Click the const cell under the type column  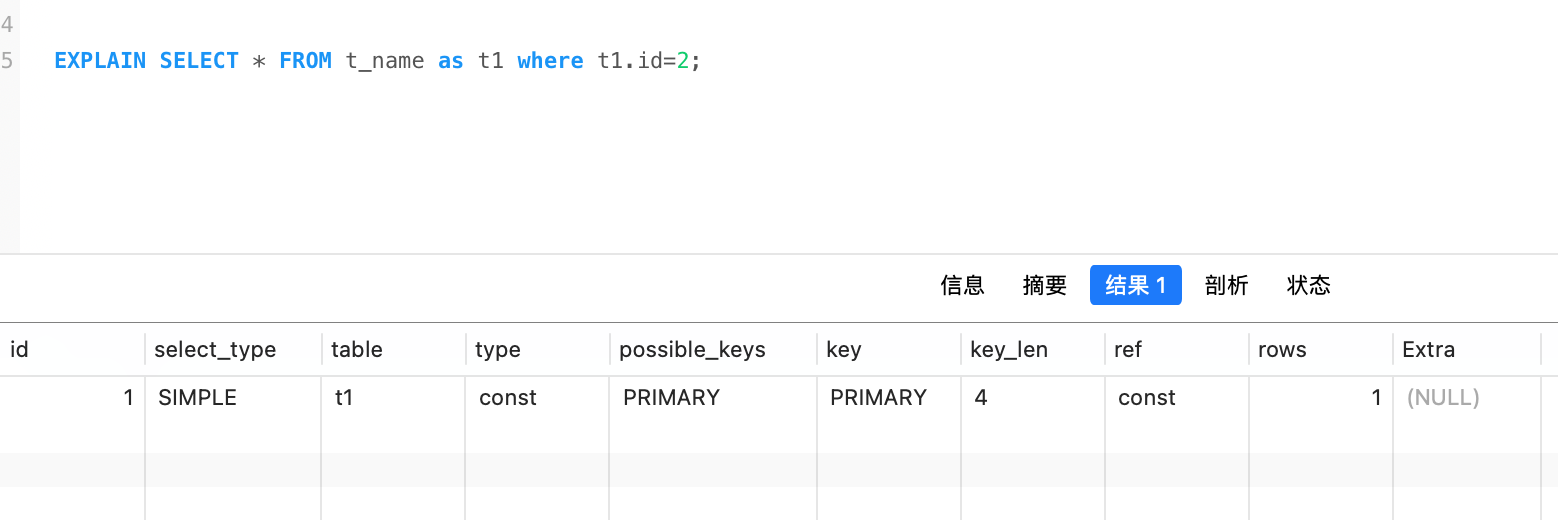click(507, 398)
